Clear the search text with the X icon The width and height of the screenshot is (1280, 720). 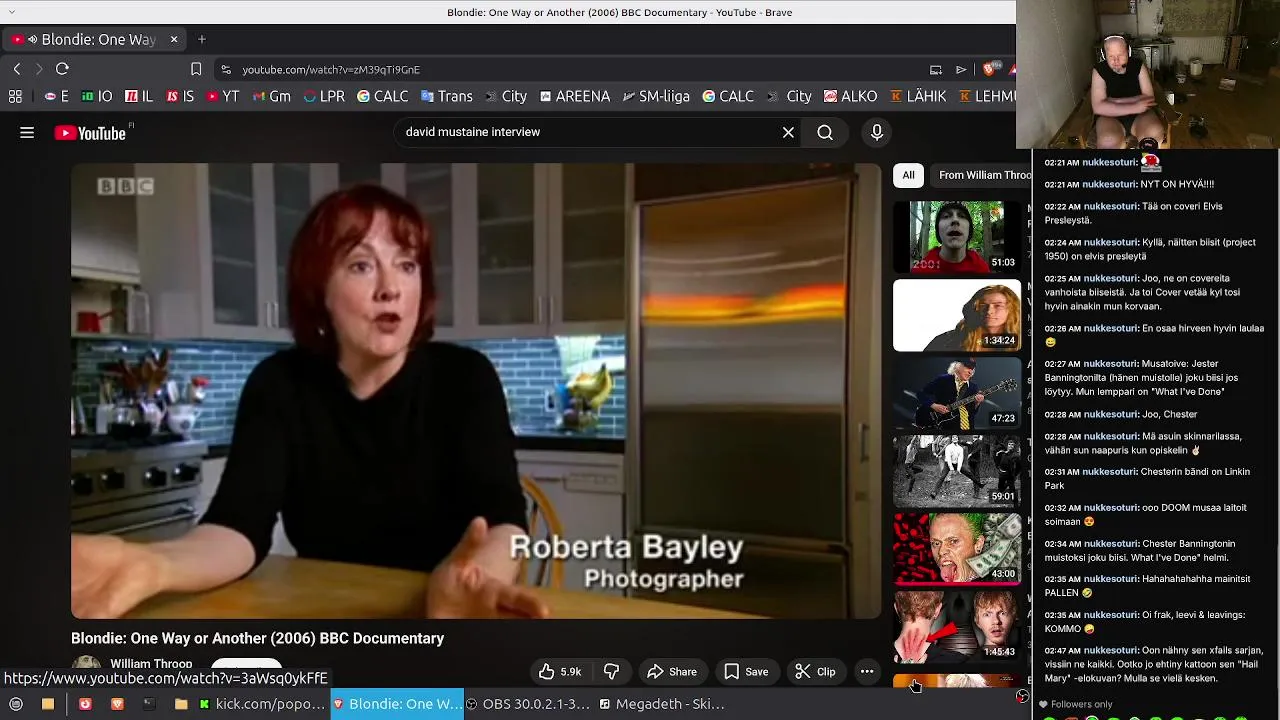[x=788, y=132]
